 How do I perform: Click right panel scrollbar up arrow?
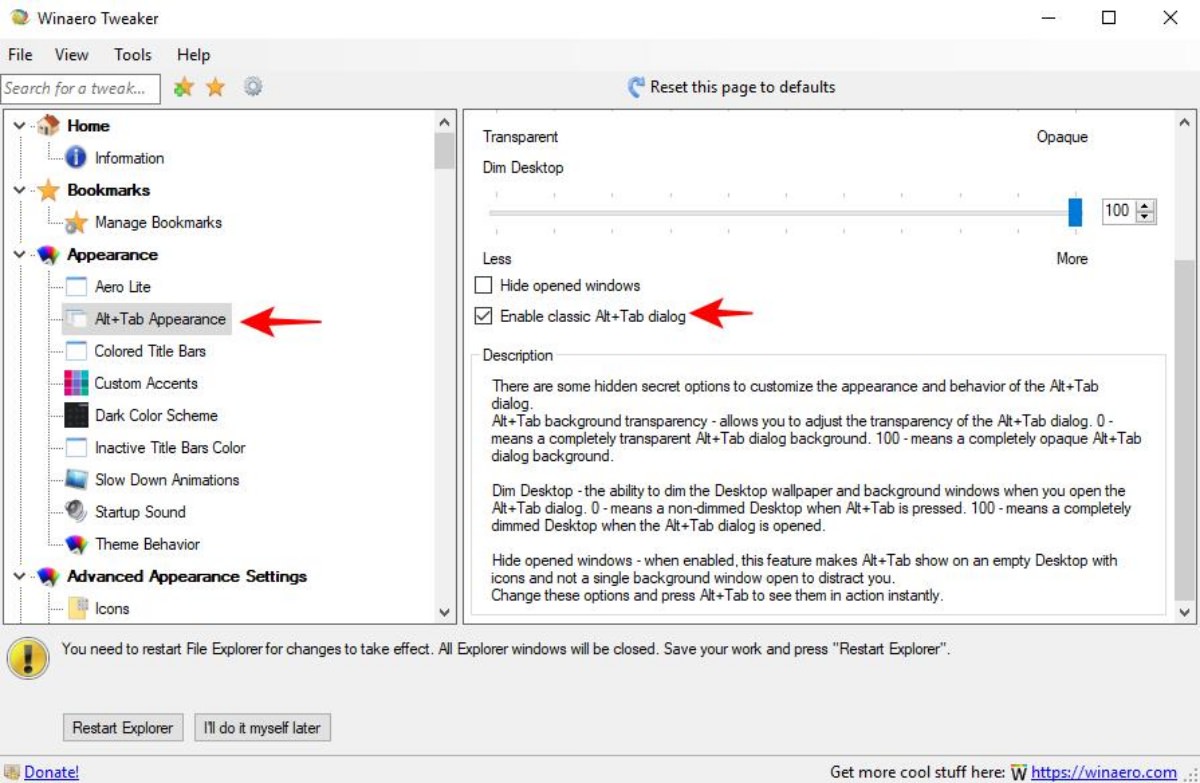pos(1185,122)
